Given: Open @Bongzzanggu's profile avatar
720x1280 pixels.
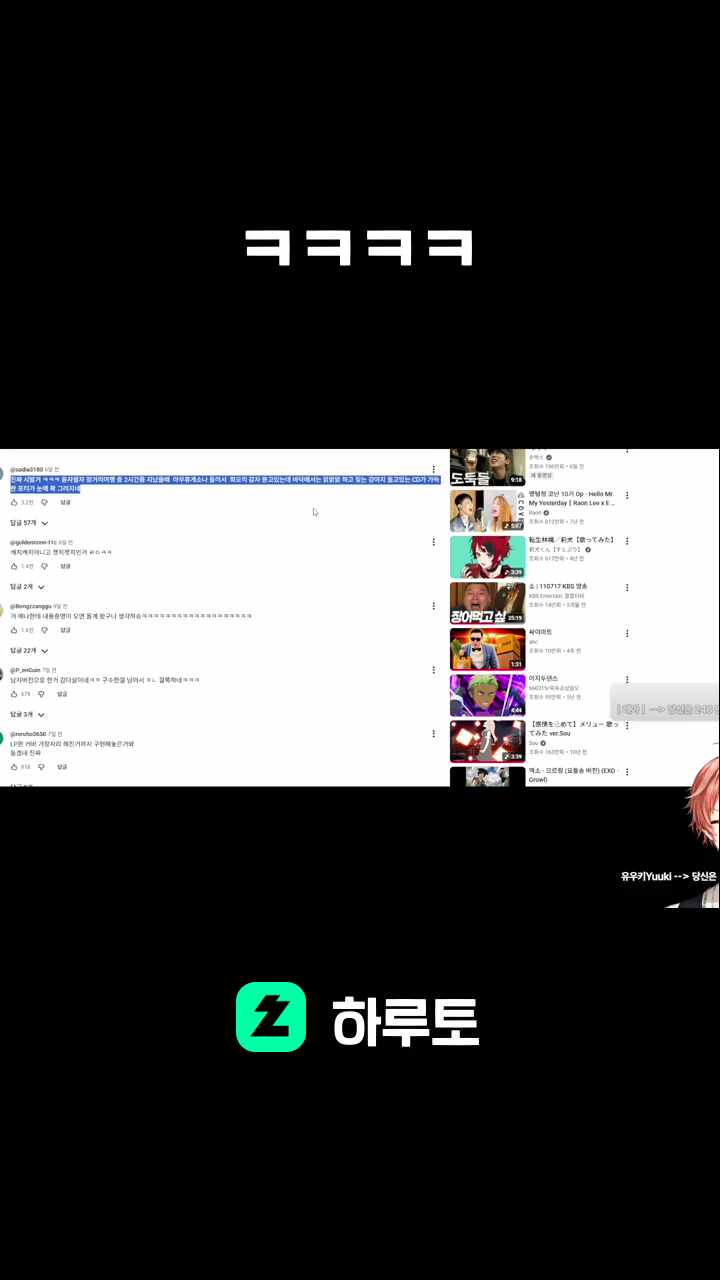Looking at the screenshot, I should [x=2, y=610].
